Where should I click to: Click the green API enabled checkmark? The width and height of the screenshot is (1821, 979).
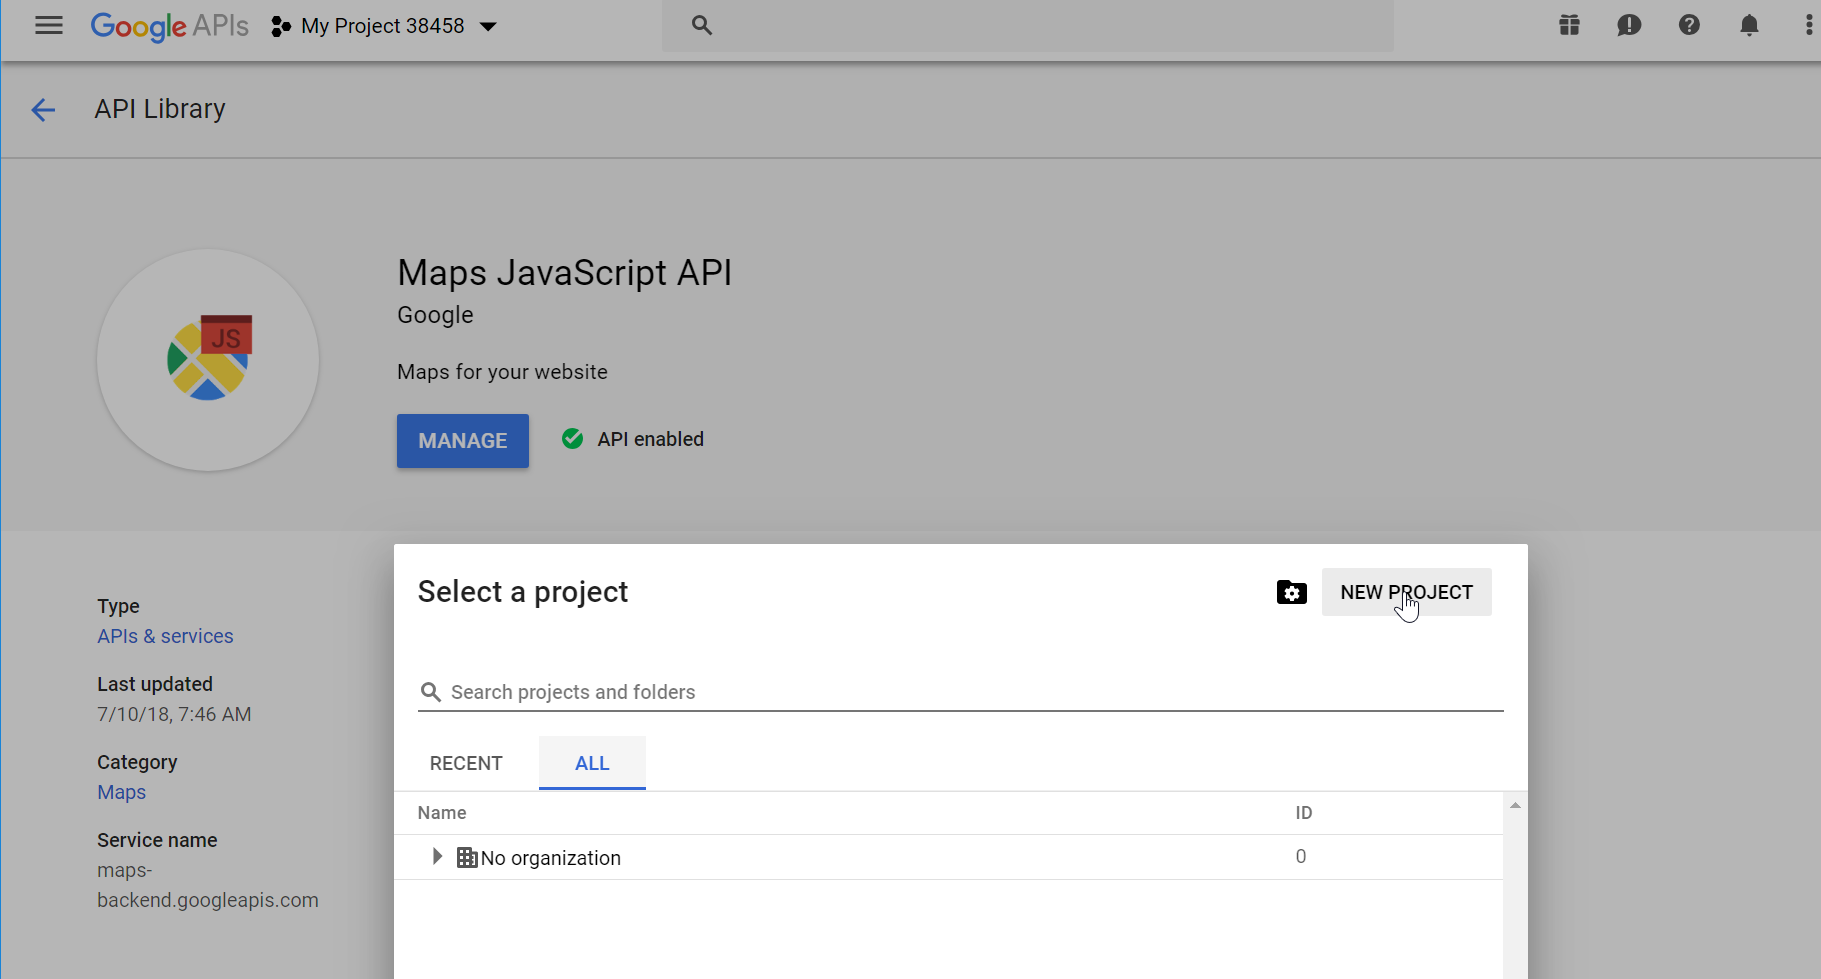coord(572,439)
